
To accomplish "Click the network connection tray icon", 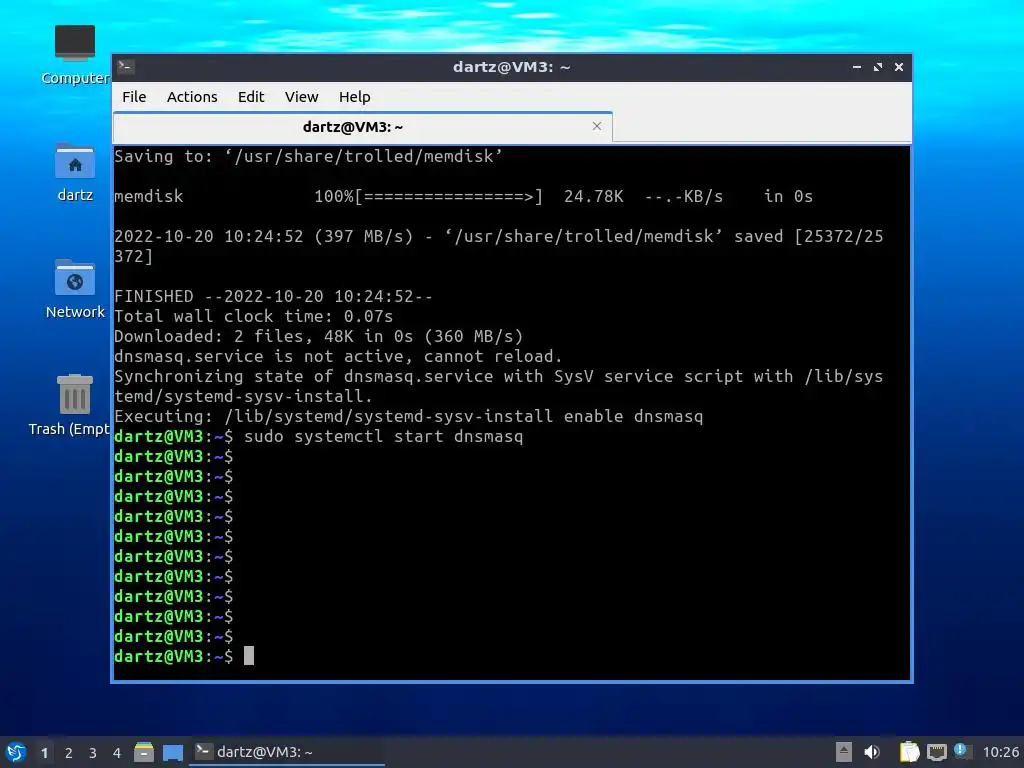I will tap(936, 752).
